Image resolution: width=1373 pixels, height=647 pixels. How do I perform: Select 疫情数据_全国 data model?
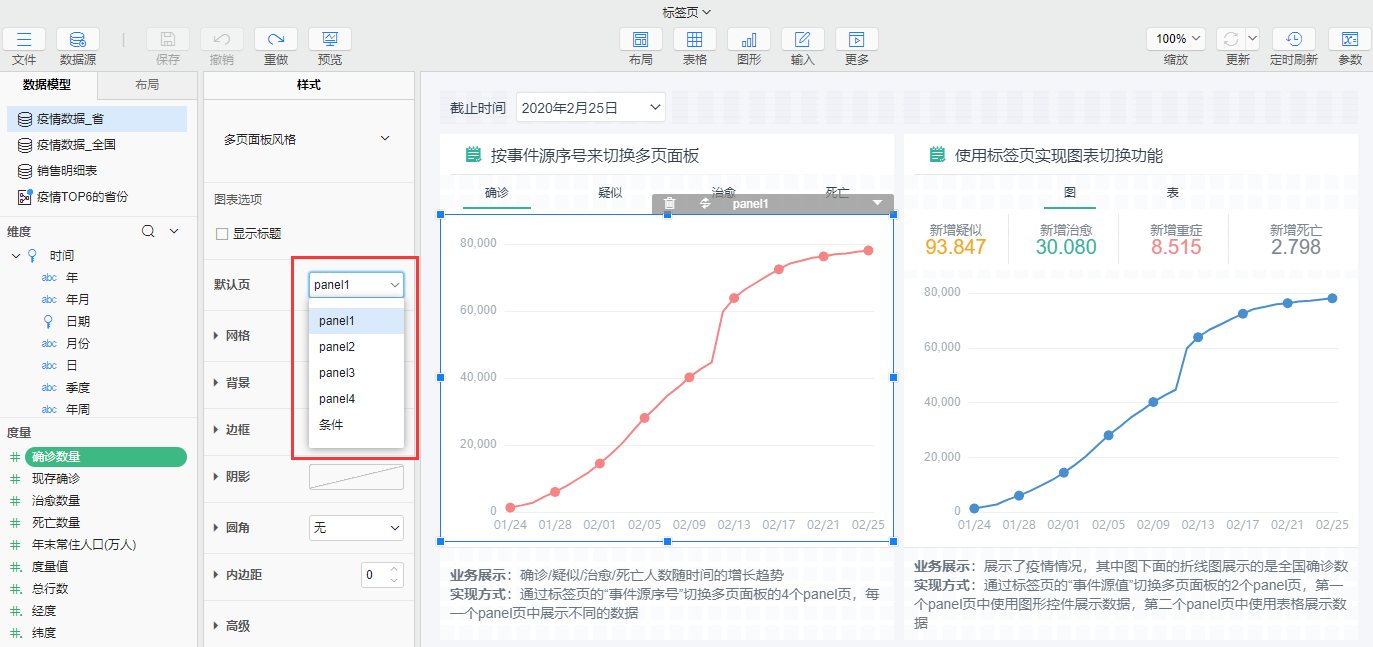pos(76,145)
